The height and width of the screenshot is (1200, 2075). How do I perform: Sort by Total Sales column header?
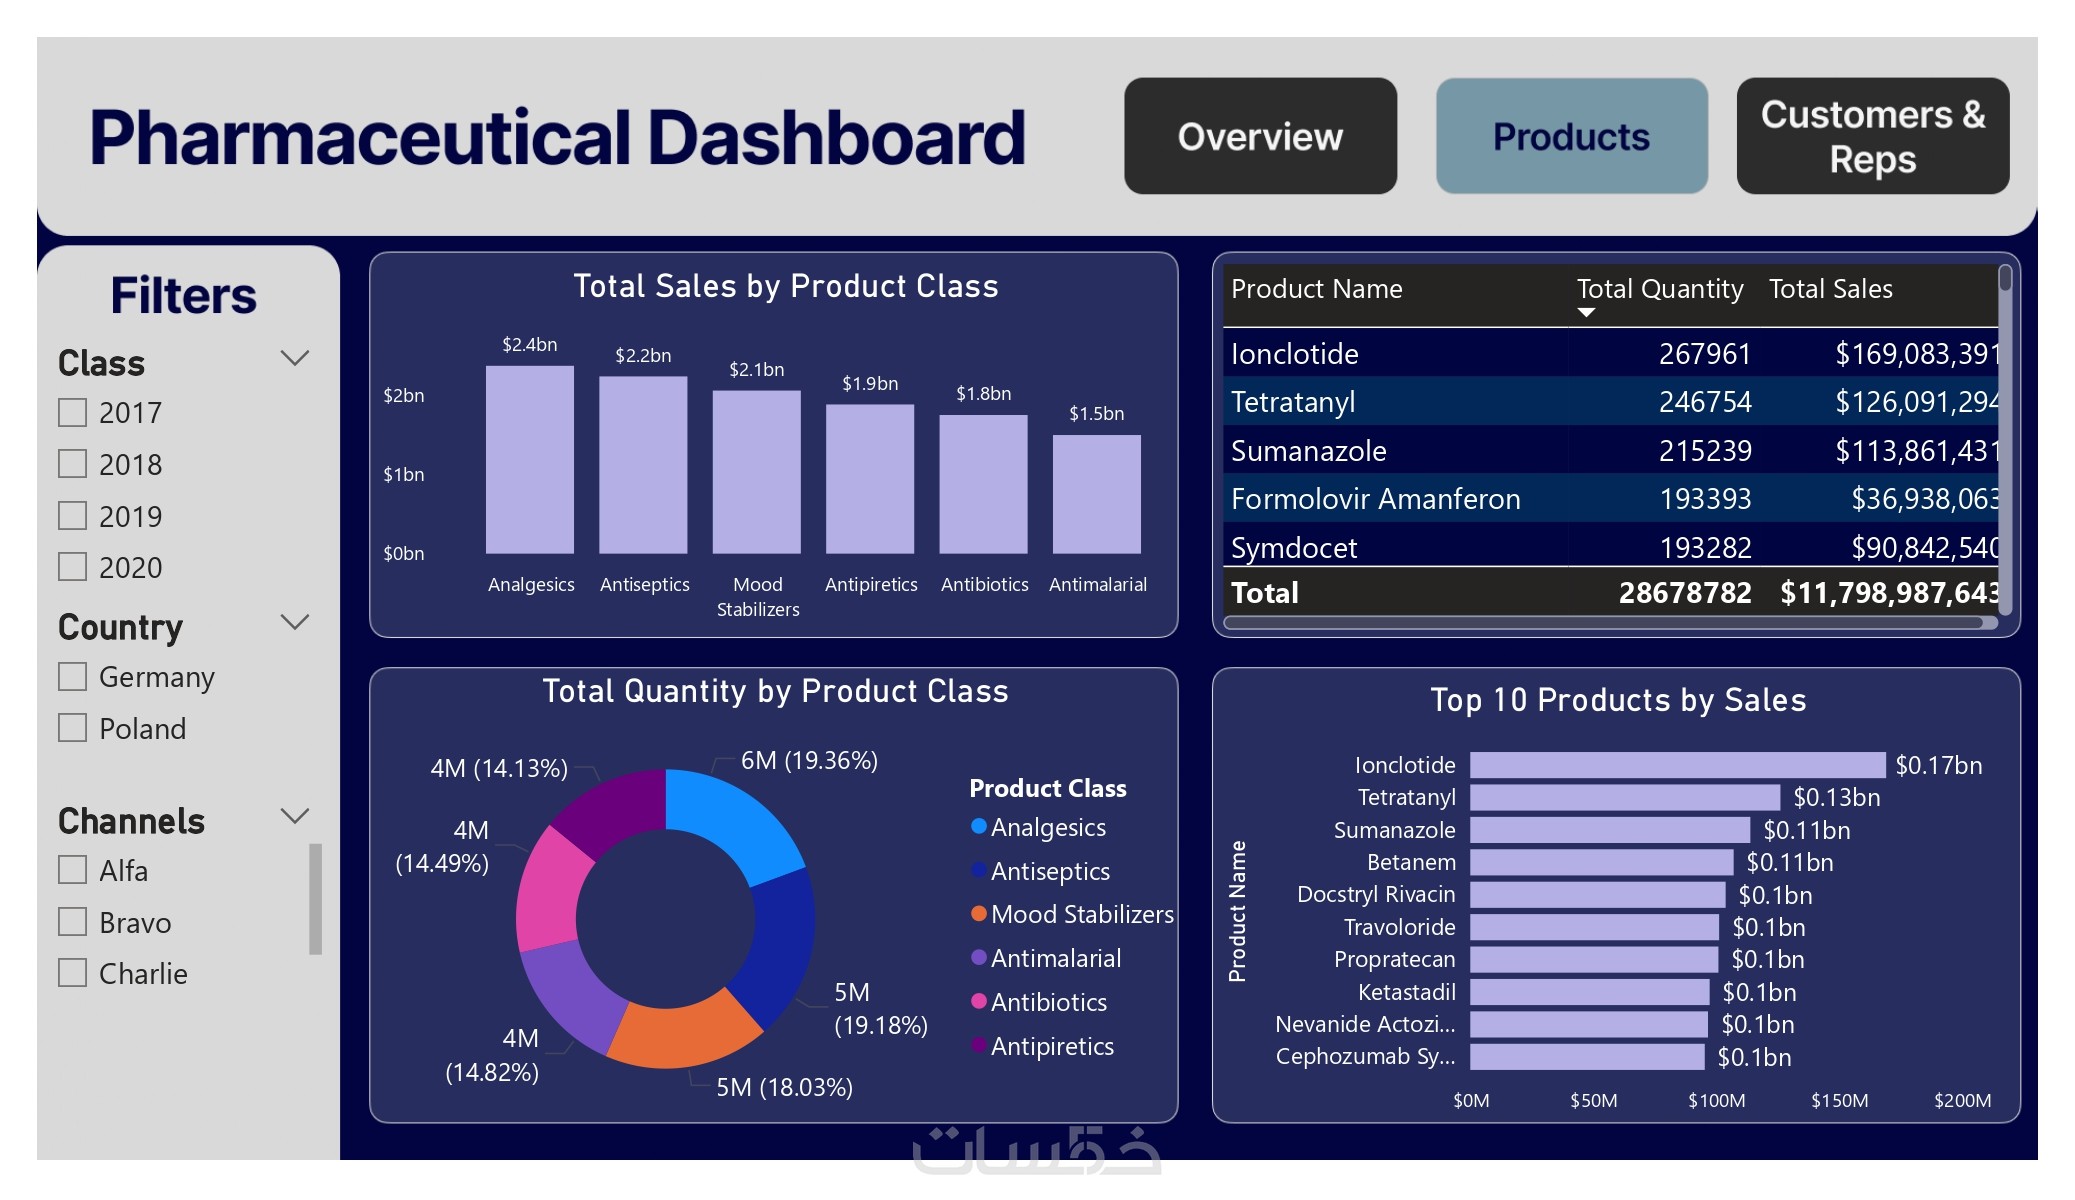pos(1830,289)
